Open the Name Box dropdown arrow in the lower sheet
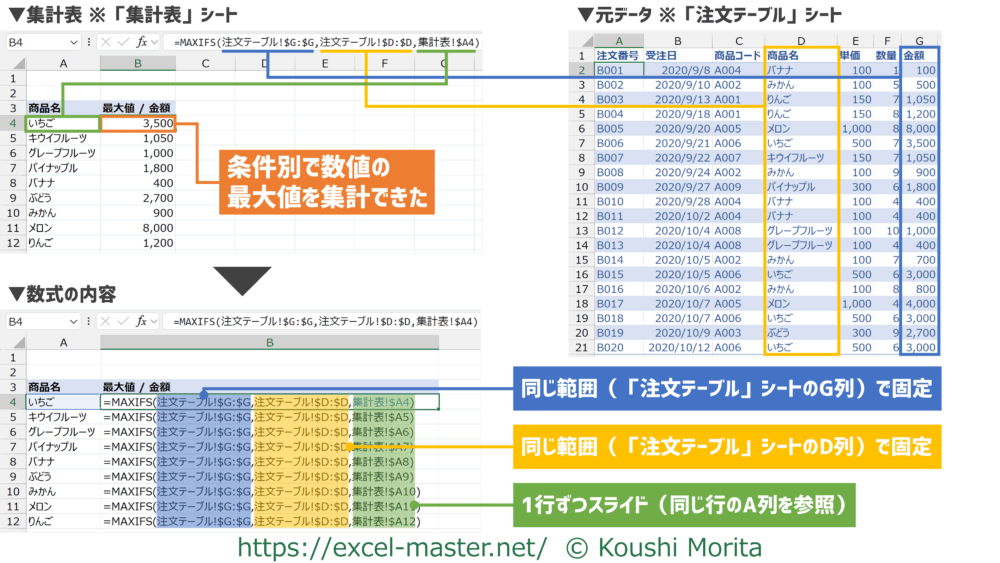The width and height of the screenshot is (1000, 563). pyautogui.click(x=74, y=322)
